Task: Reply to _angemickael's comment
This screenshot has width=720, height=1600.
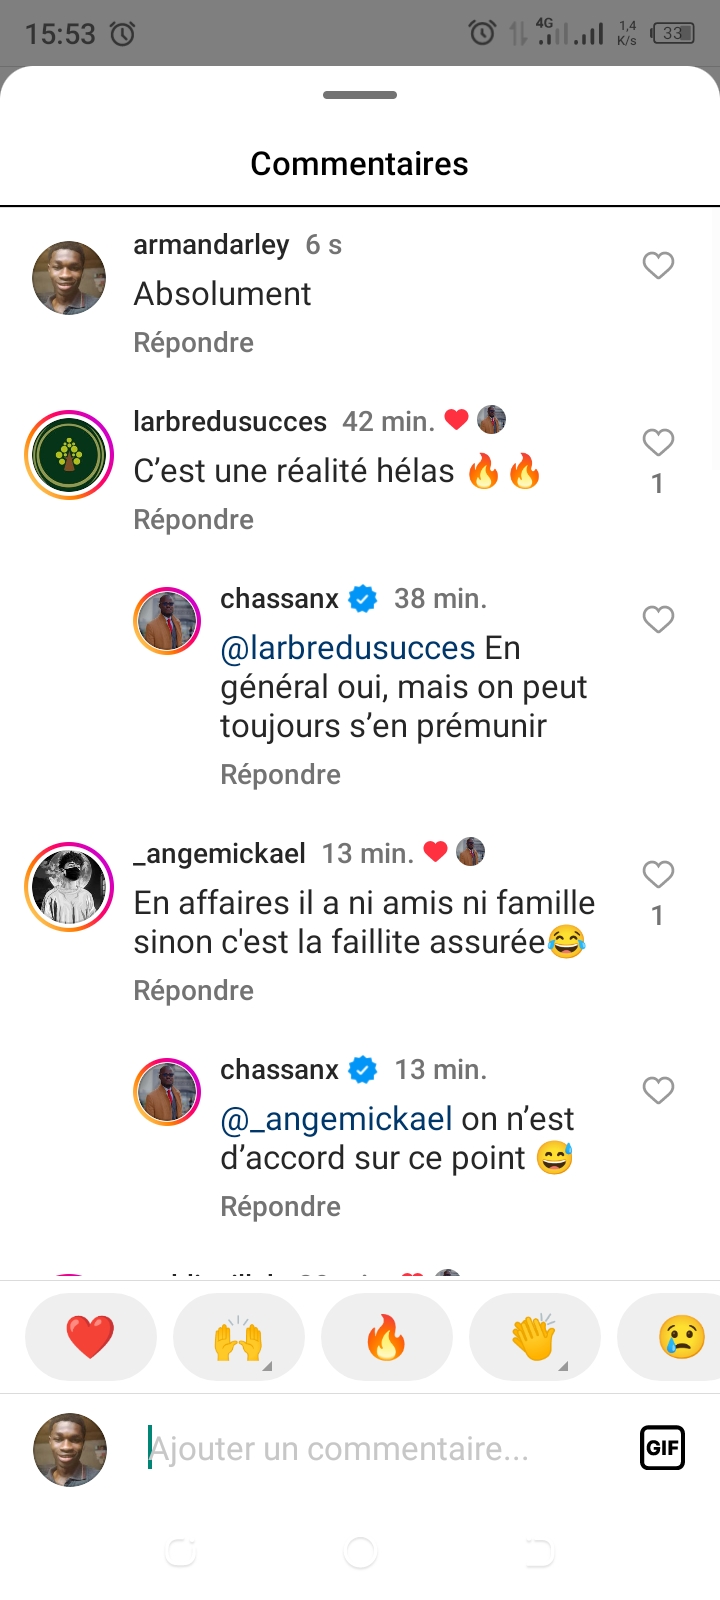Action: point(193,991)
